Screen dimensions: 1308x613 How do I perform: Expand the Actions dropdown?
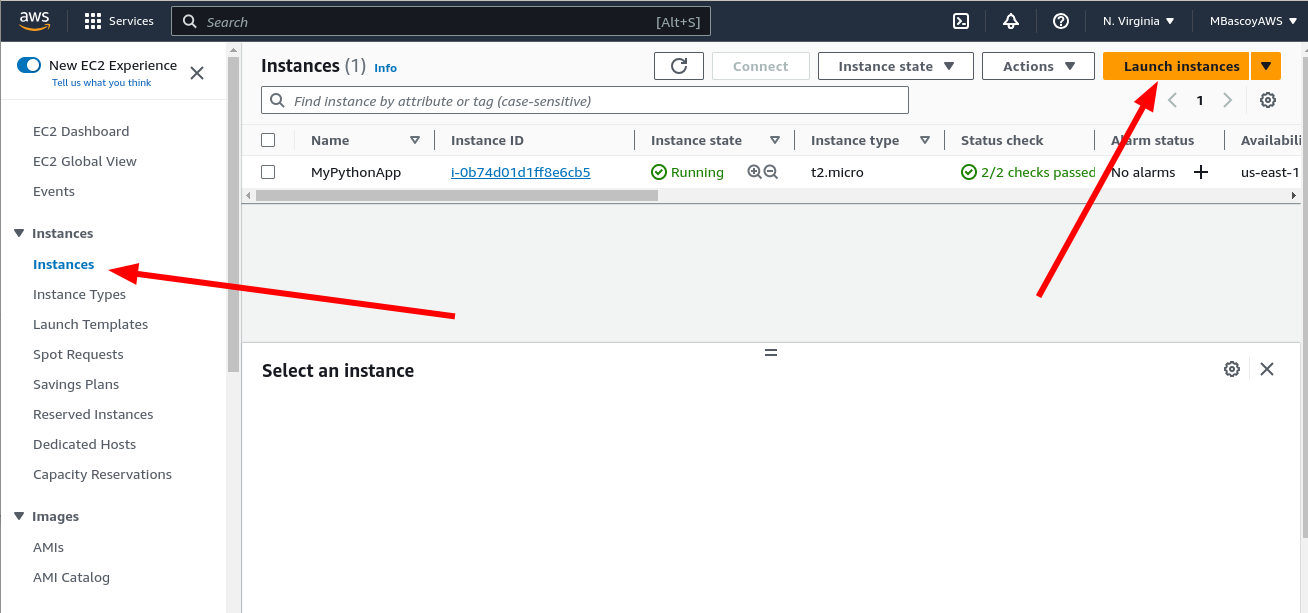[1038, 66]
